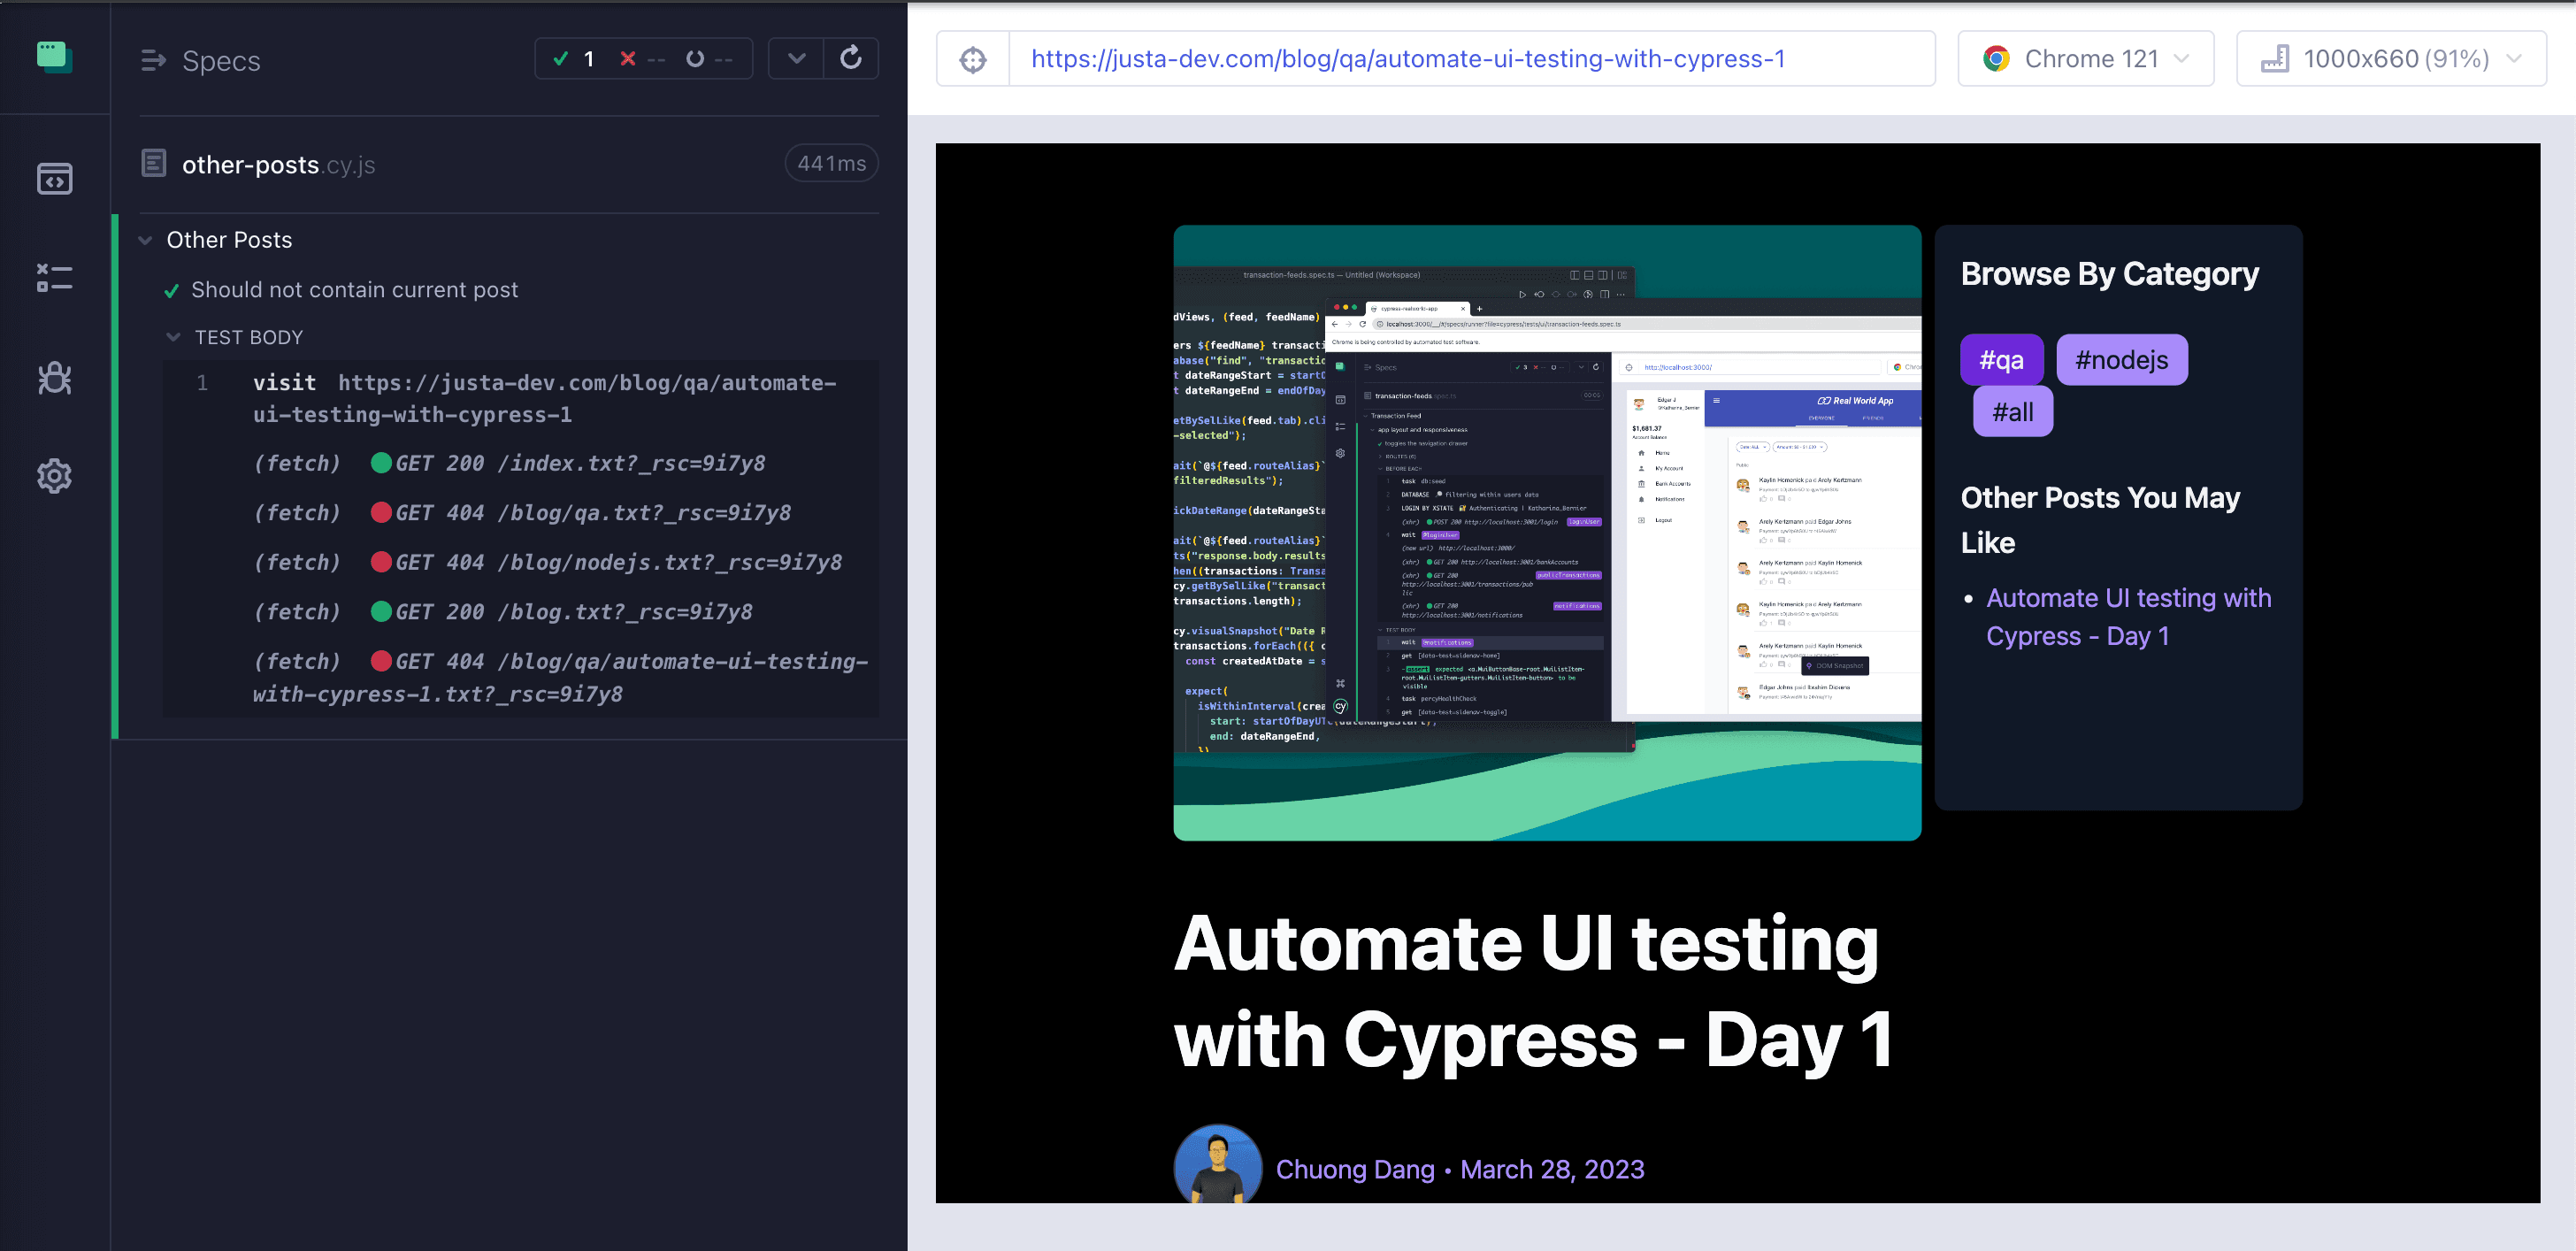
Task: Select Should not contain current post test
Action: (354, 290)
